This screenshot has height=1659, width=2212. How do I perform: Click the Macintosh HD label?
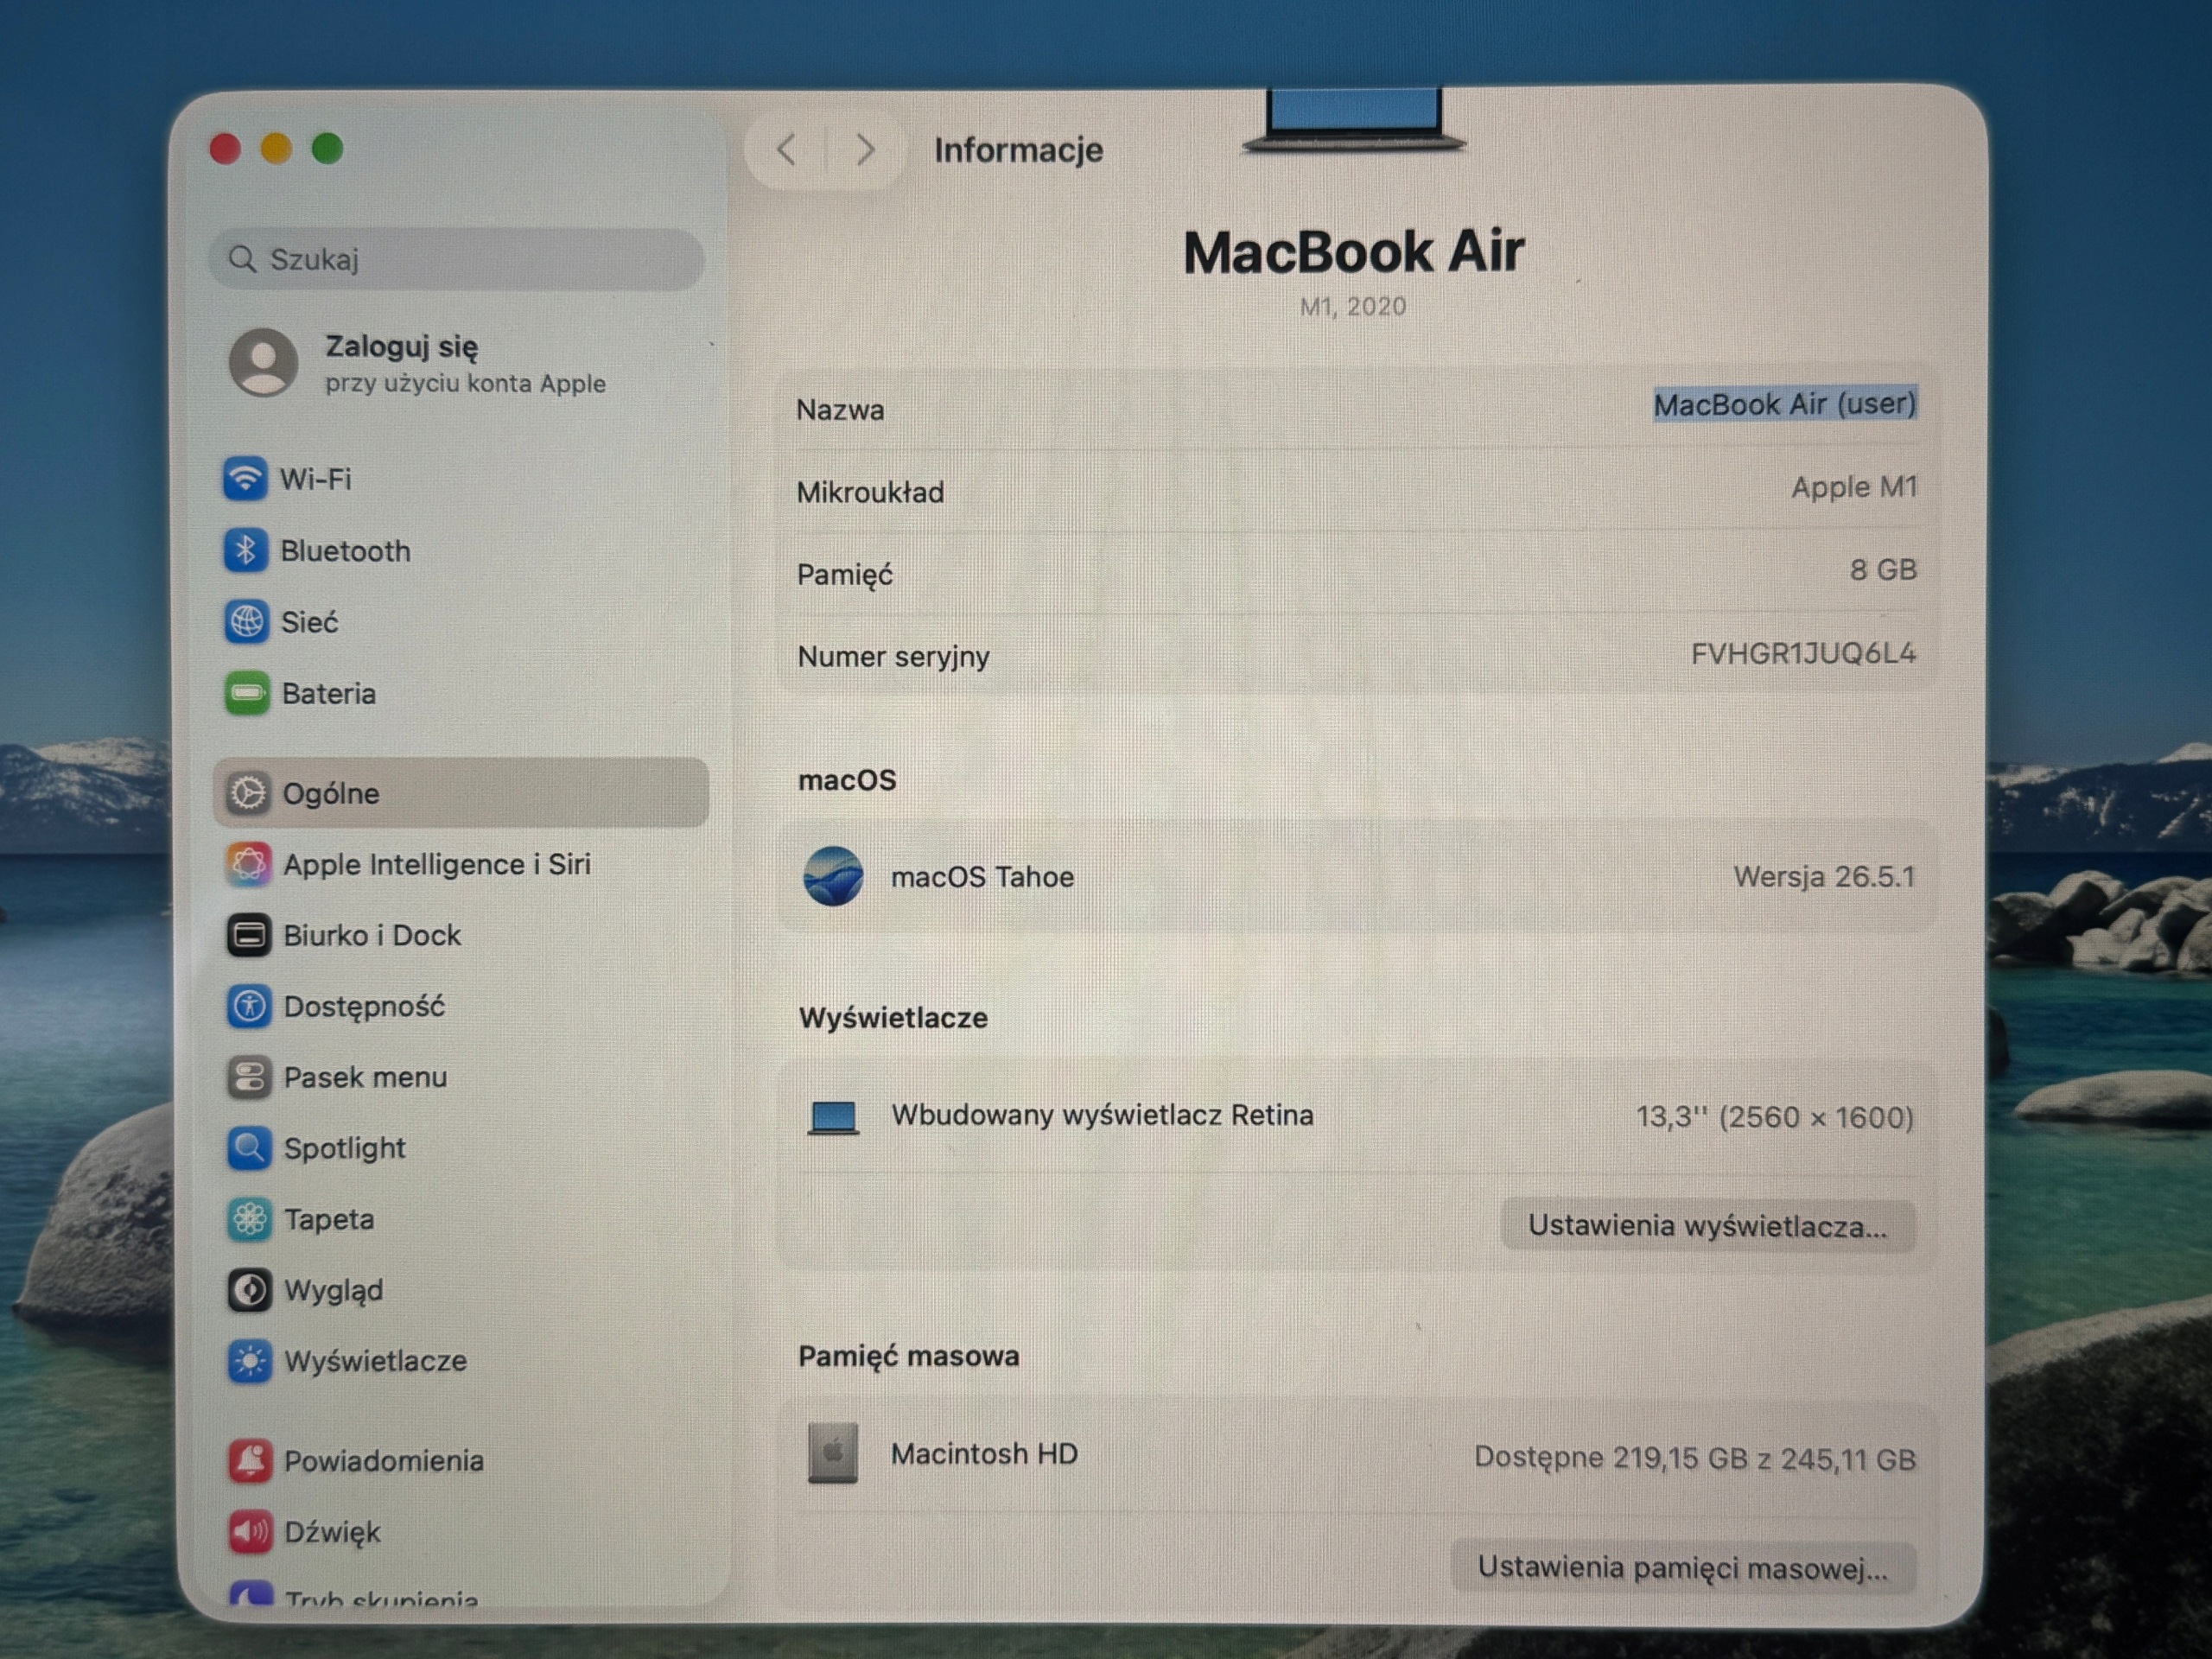click(x=985, y=1454)
